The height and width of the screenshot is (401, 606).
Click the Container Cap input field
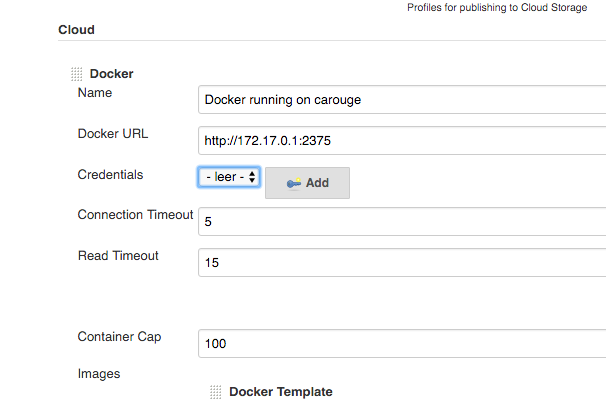pos(402,343)
